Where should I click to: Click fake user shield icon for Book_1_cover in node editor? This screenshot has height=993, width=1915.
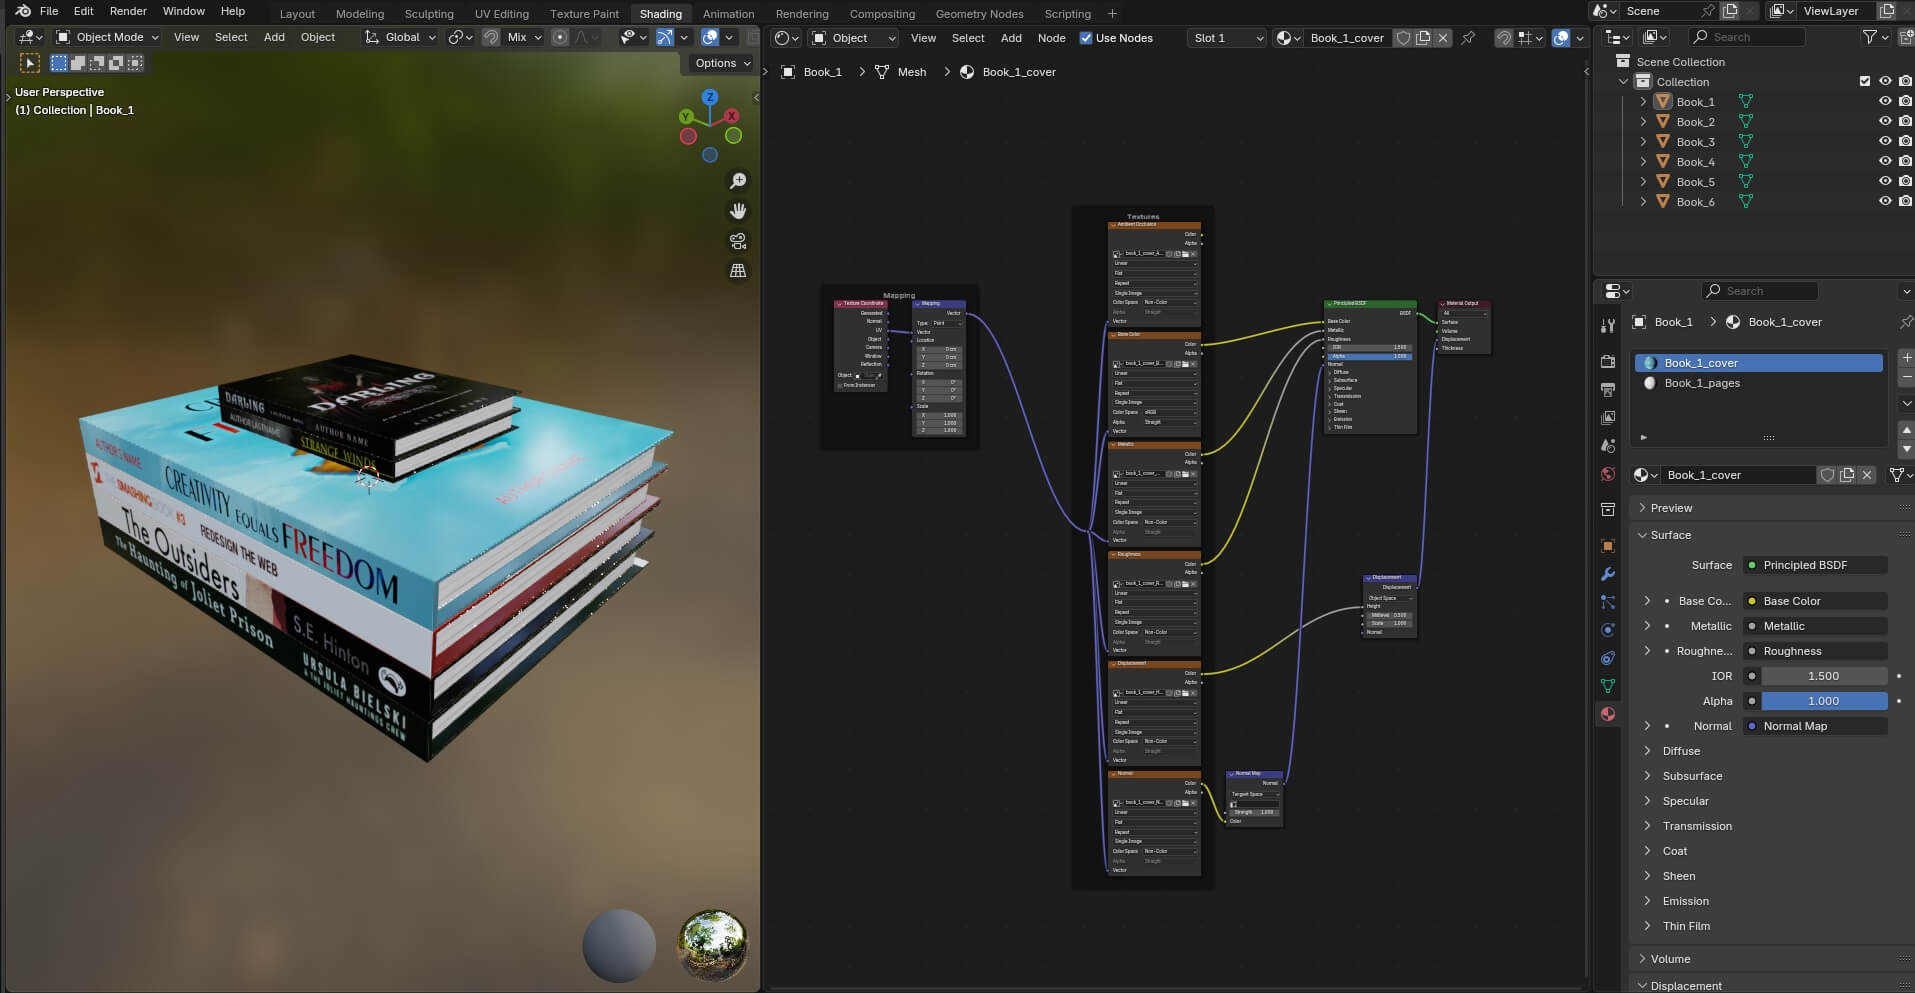tap(1404, 38)
